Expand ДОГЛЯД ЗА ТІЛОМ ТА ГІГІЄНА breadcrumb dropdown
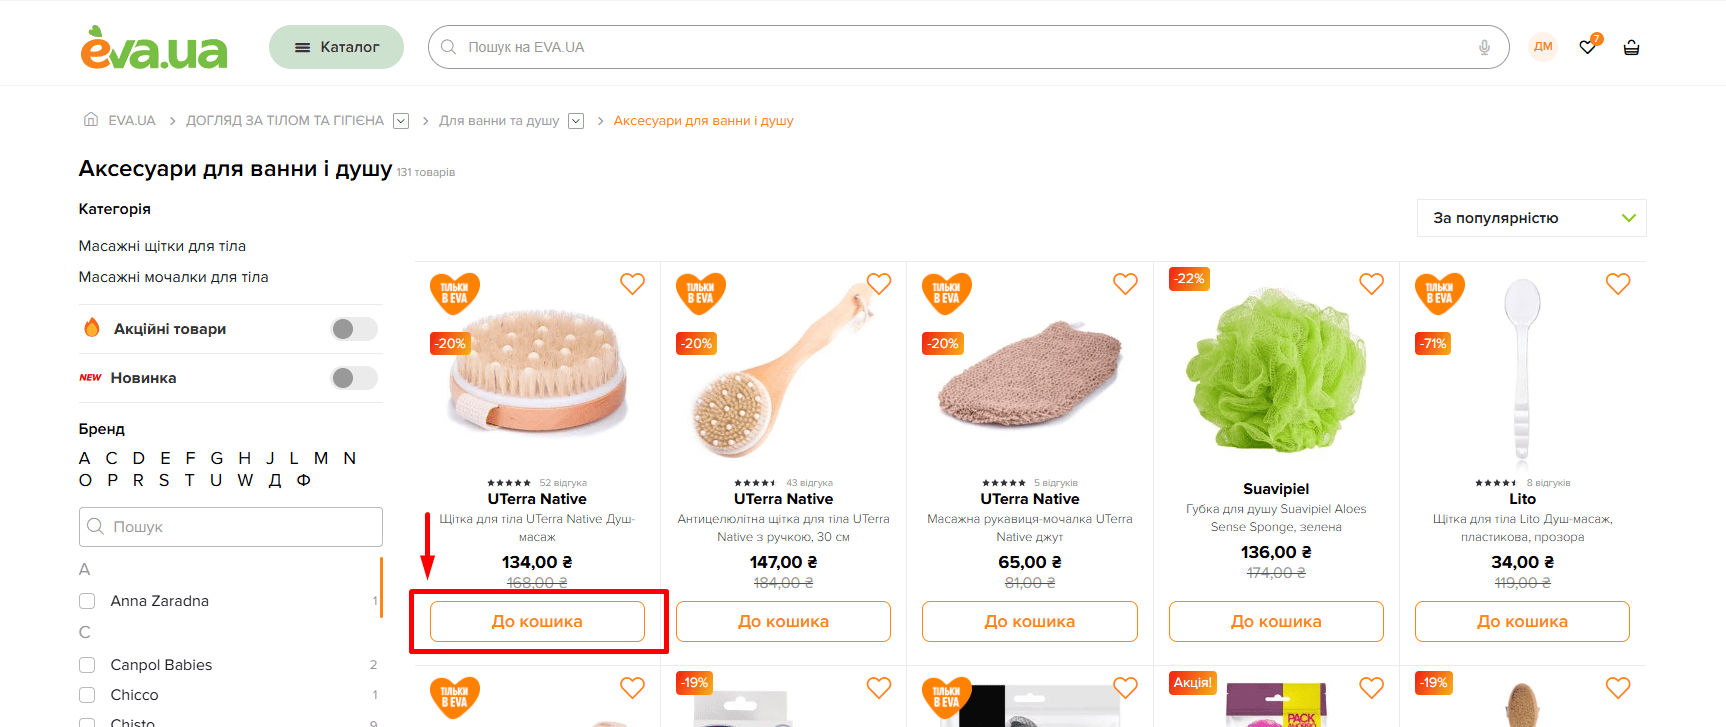 pos(401,121)
